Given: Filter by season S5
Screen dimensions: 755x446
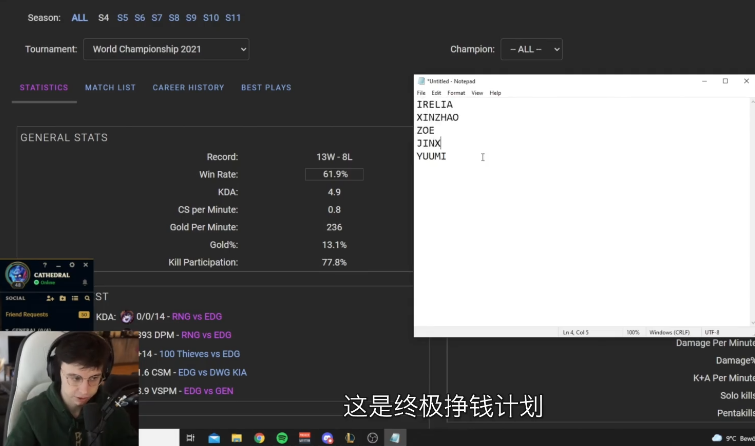Looking at the screenshot, I should (123, 18).
